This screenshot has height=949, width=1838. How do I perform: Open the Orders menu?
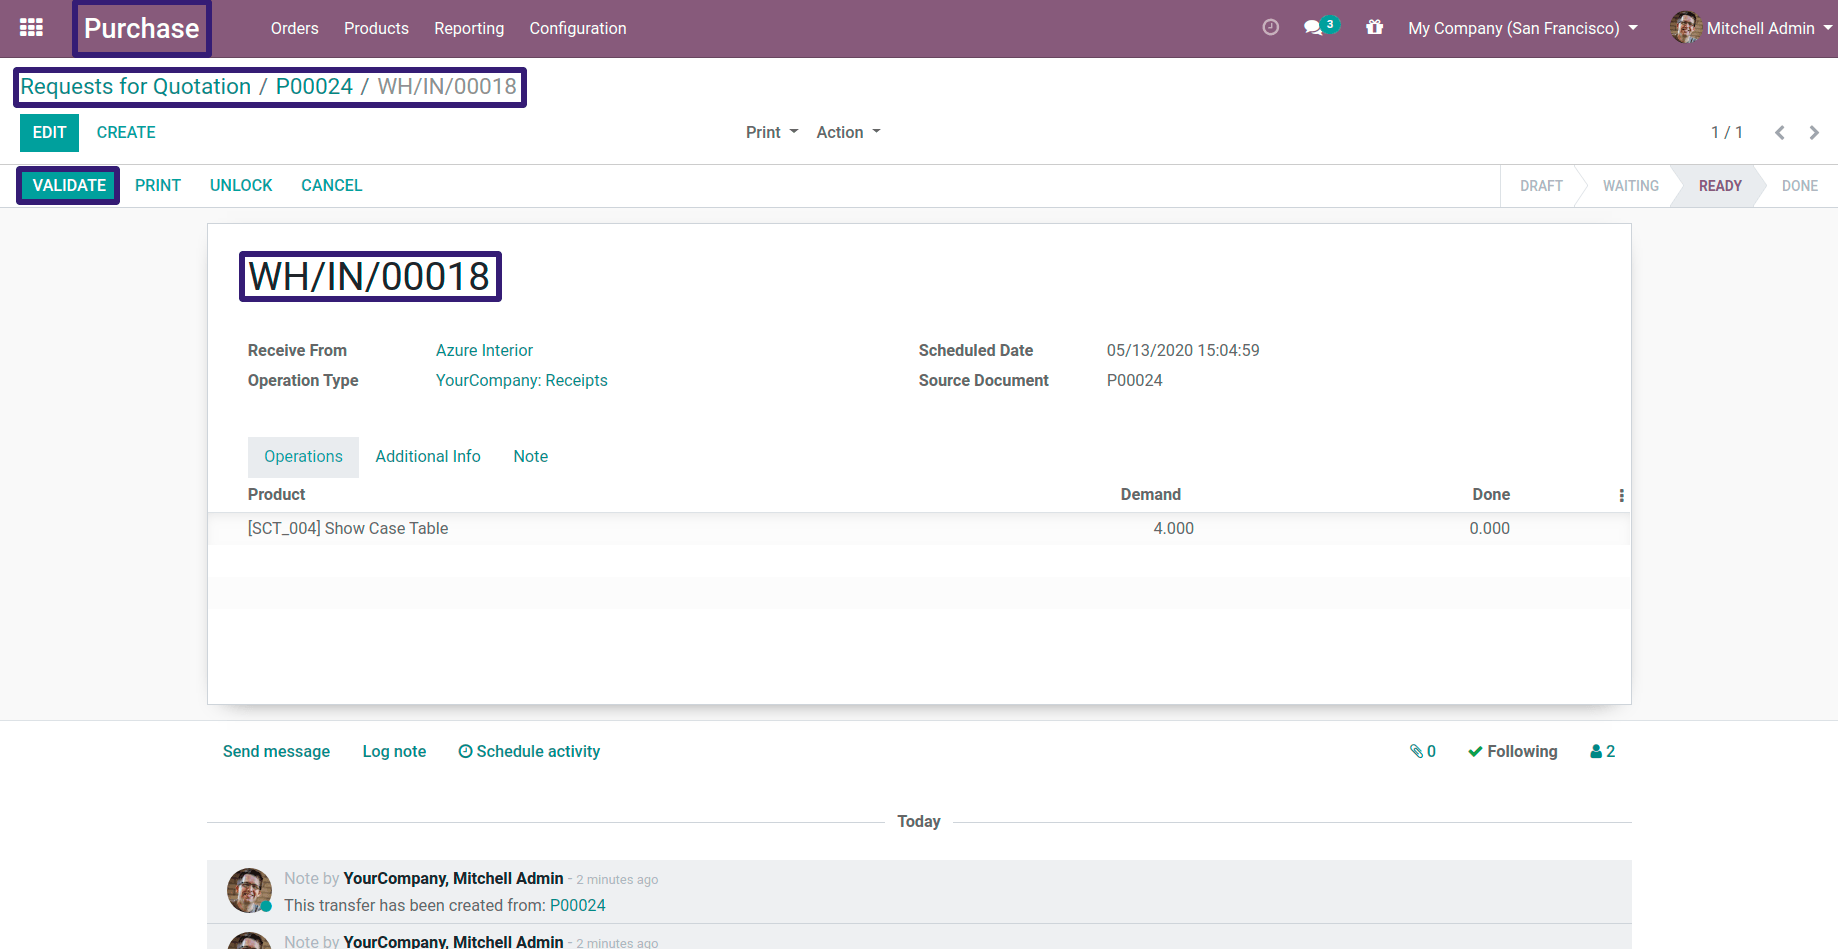[x=294, y=28]
